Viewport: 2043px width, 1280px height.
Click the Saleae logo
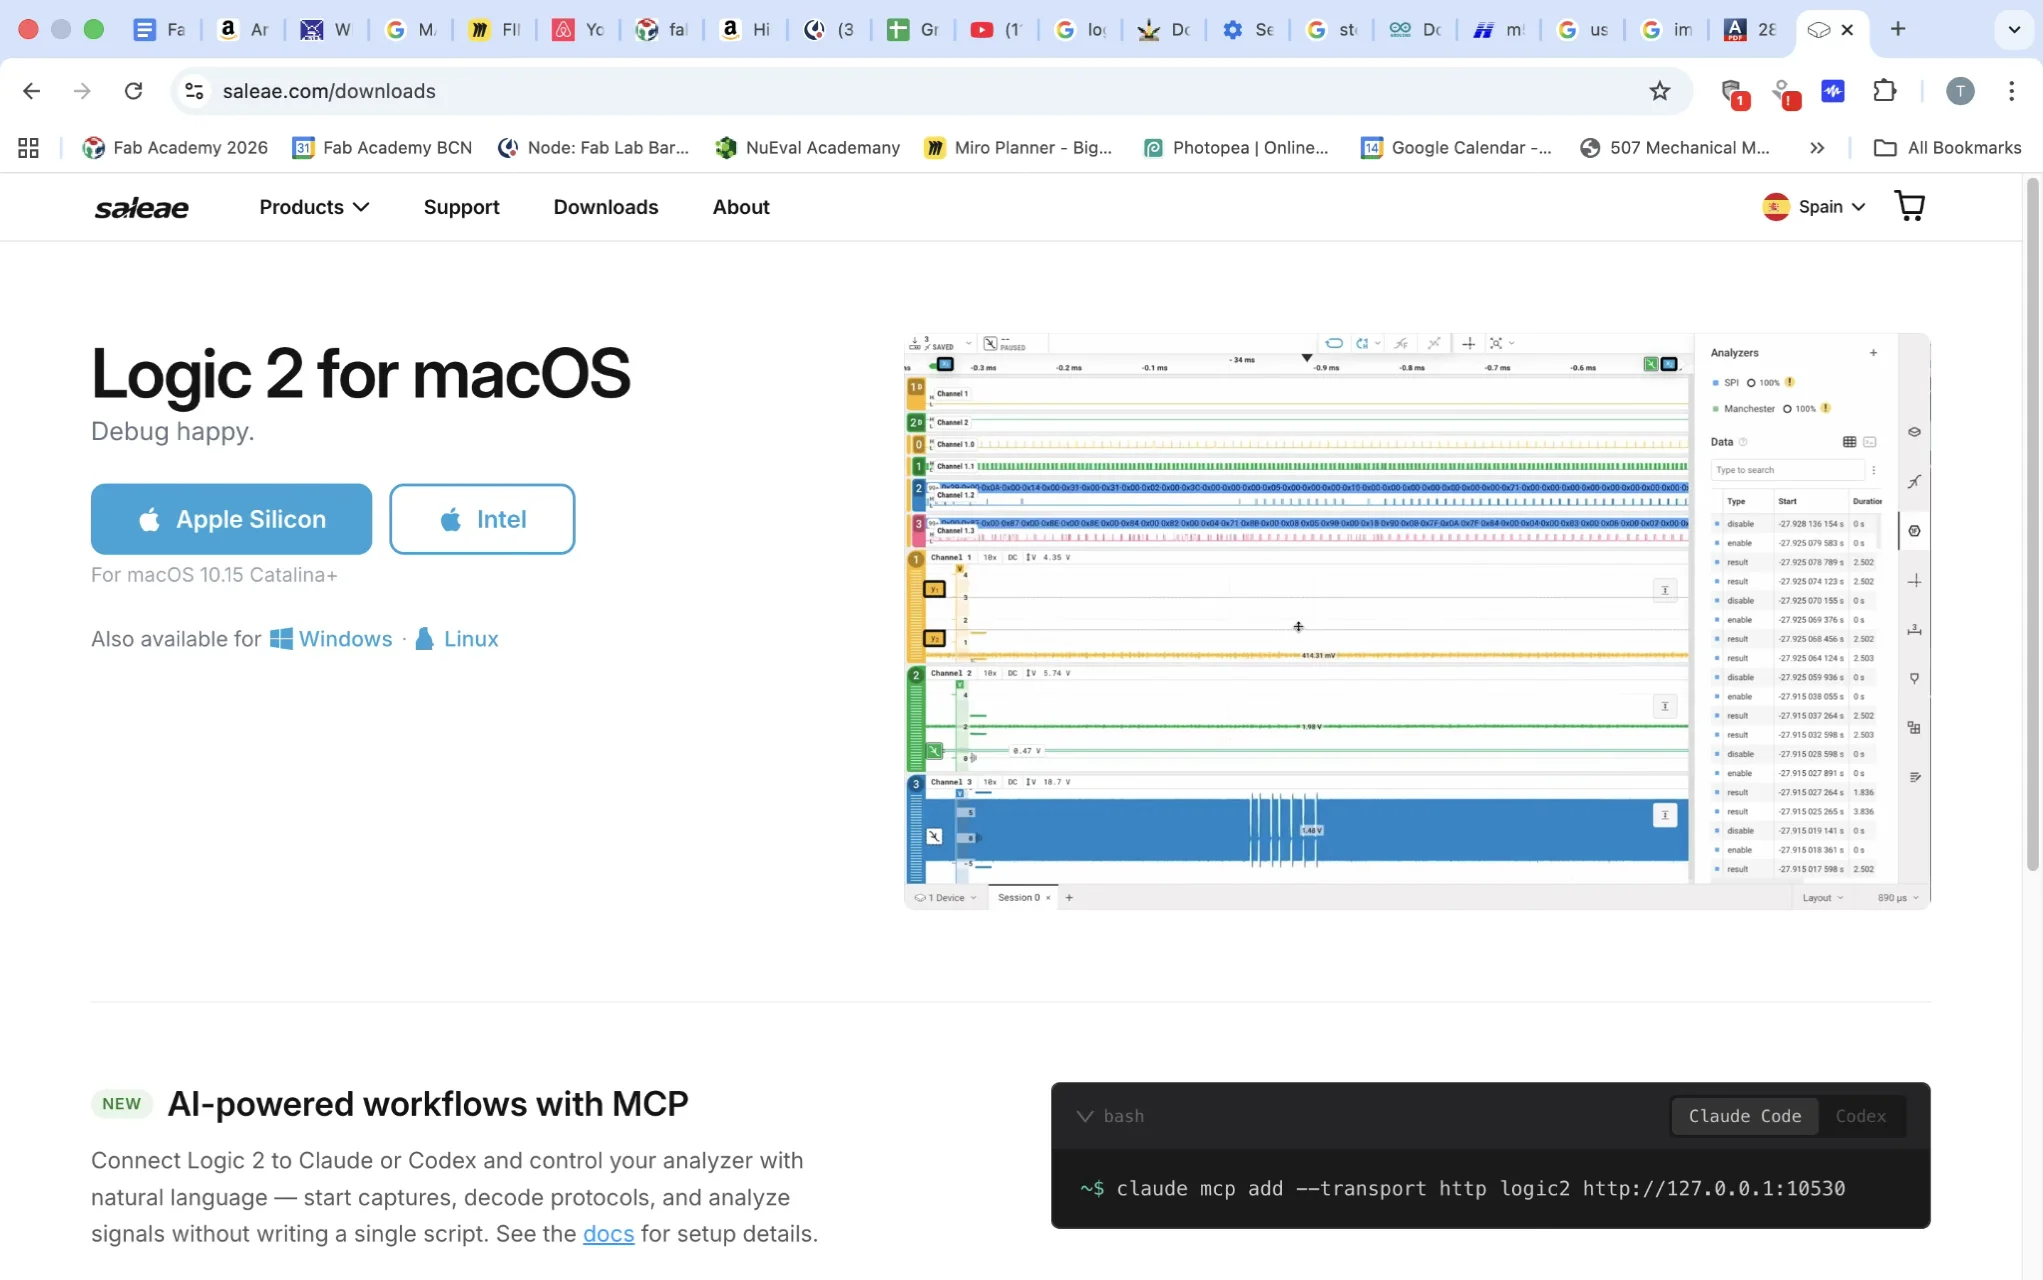(x=141, y=207)
